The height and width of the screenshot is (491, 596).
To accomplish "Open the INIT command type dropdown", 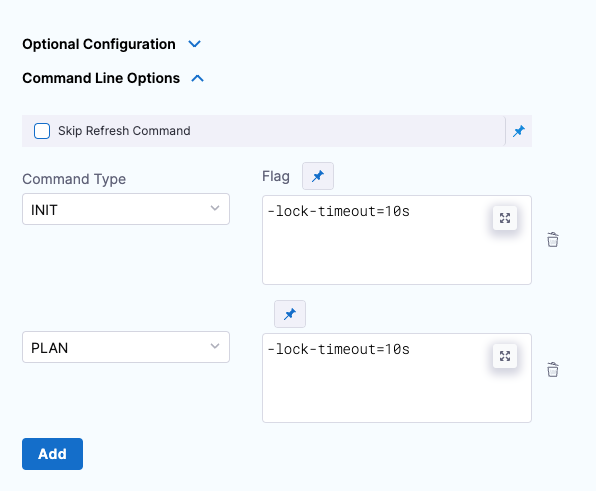I will (x=126, y=209).
